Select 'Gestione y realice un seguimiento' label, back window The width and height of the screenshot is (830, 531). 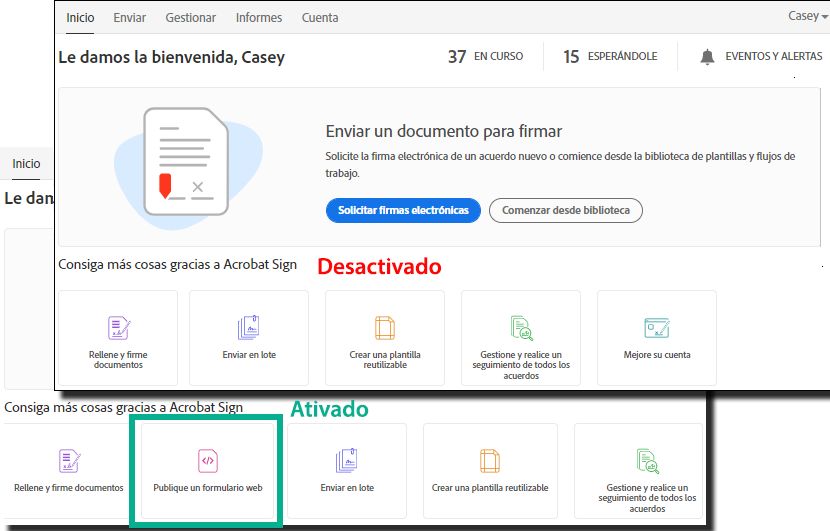click(647, 498)
